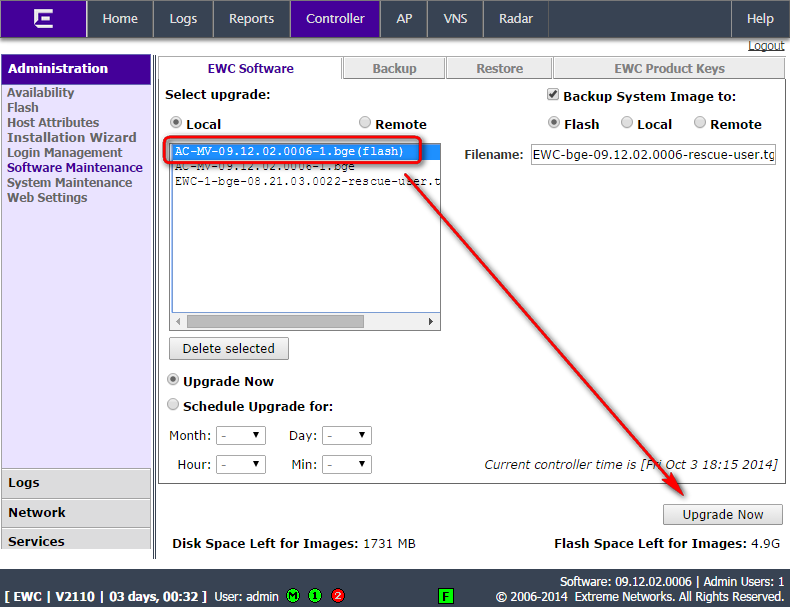Choose the Upgrade Now radio option
790x607 pixels.
[173, 379]
